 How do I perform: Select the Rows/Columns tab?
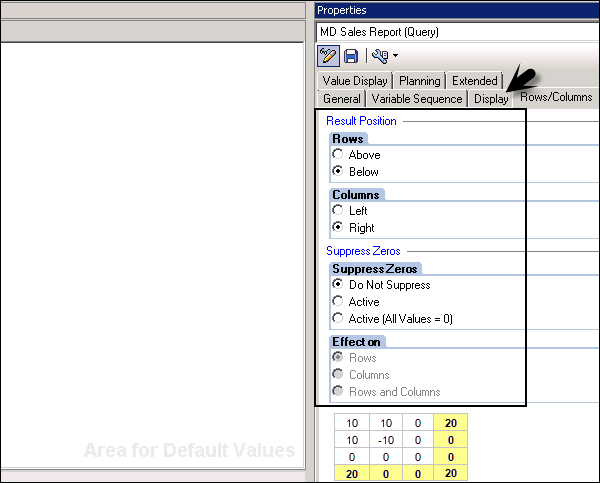point(556,98)
